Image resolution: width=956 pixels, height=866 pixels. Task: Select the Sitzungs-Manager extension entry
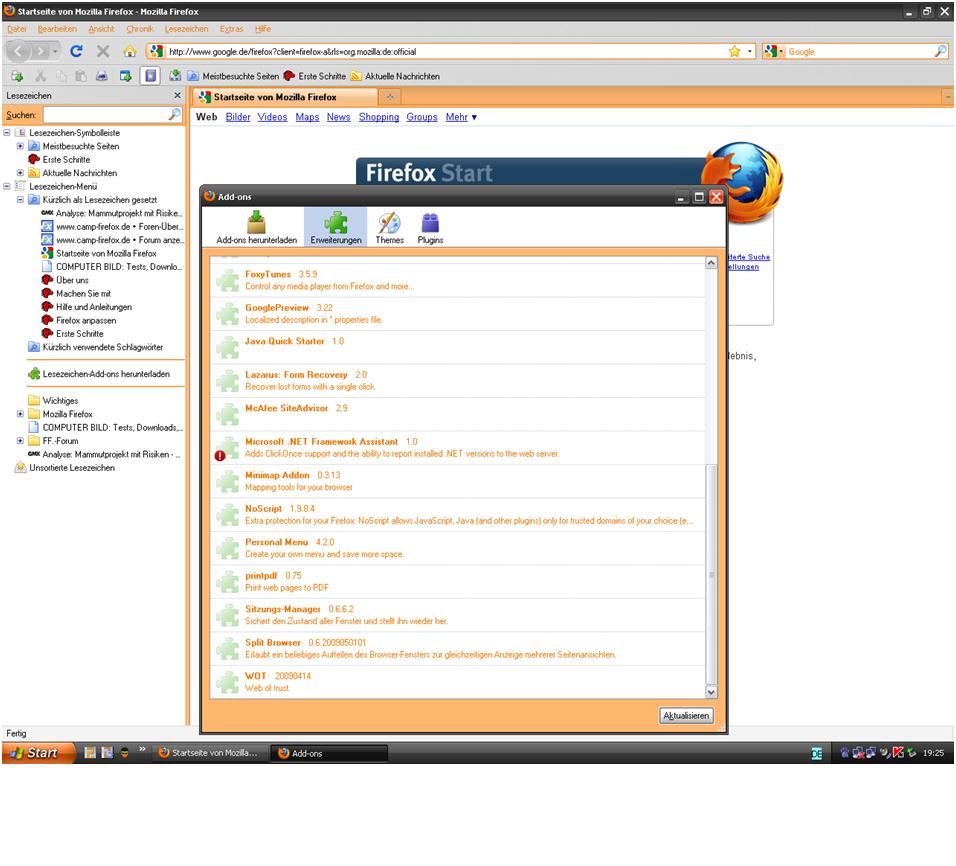coord(457,615)
